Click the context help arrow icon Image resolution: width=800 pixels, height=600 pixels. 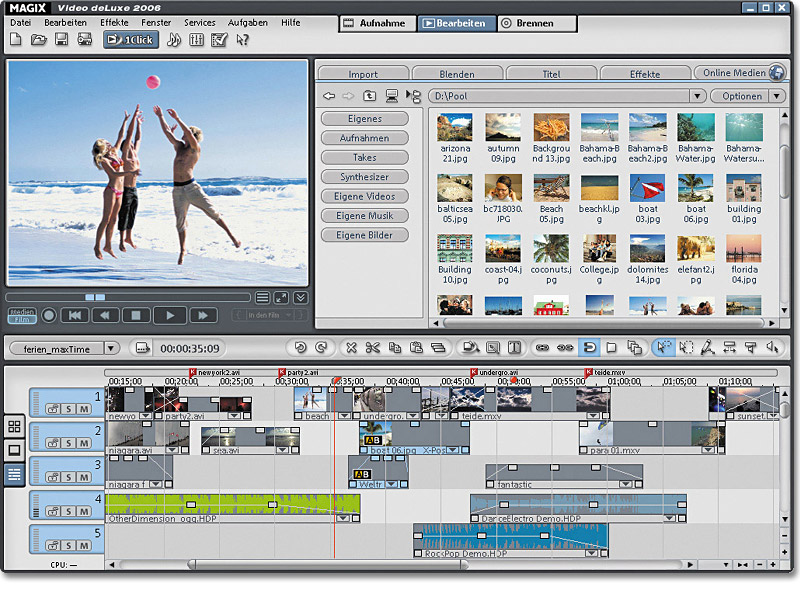[x=242, y=39]
